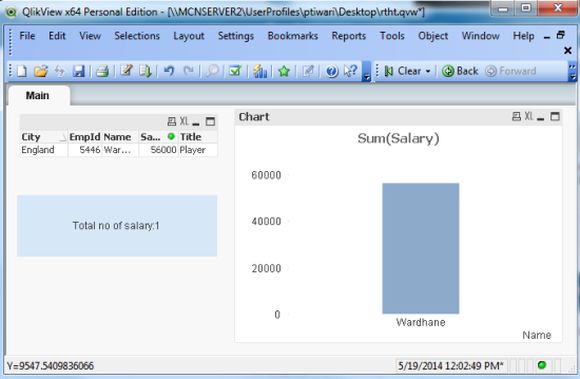Click the 5446 EmpId cell
This screenshot has width=580, height=379.
(85, 150)
